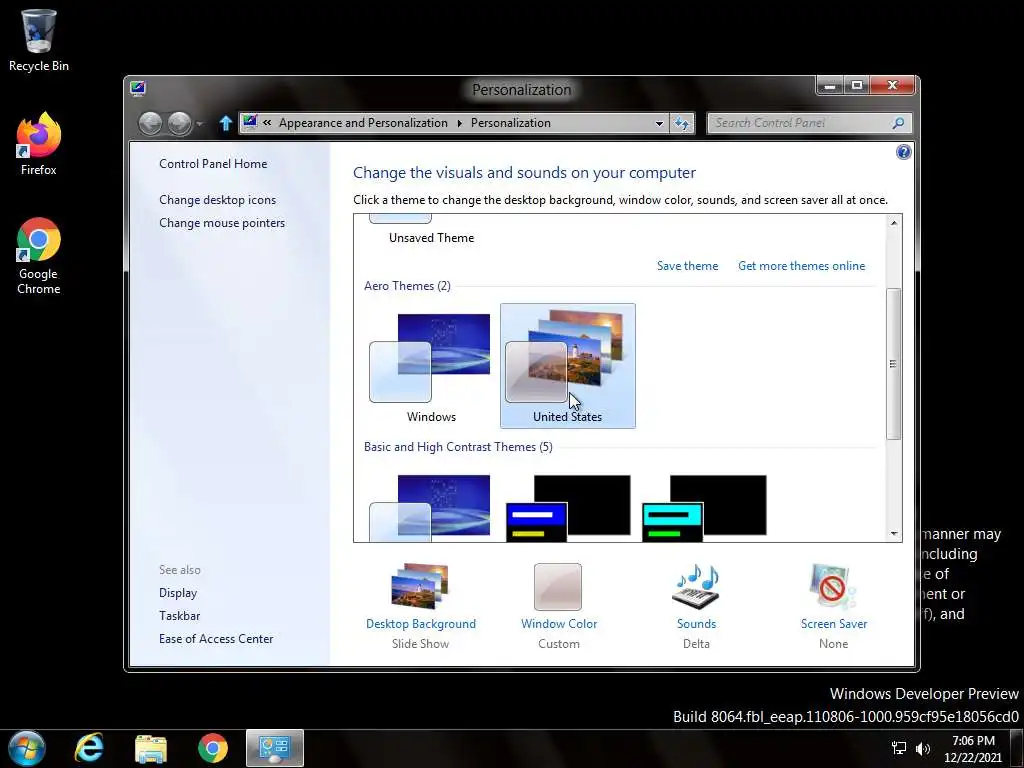Close the Personalization window
1024x768 pixels.
pyautogui.click(x=893, y=86)
